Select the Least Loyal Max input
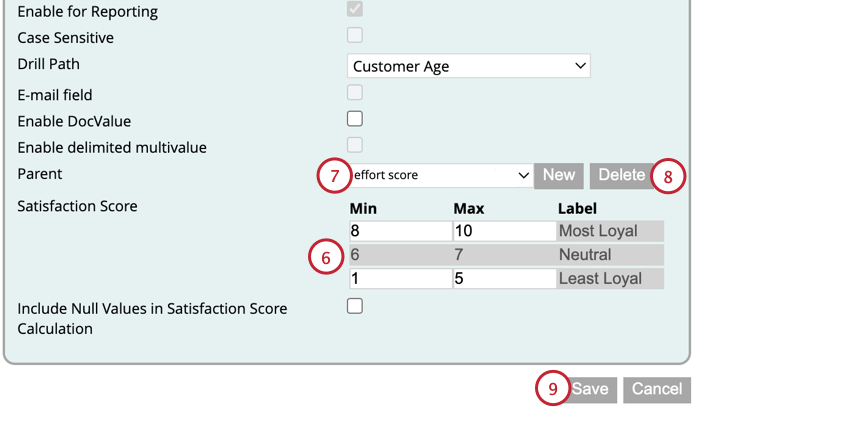The width and height of the screenshot is (850, 425). point(503,279)
